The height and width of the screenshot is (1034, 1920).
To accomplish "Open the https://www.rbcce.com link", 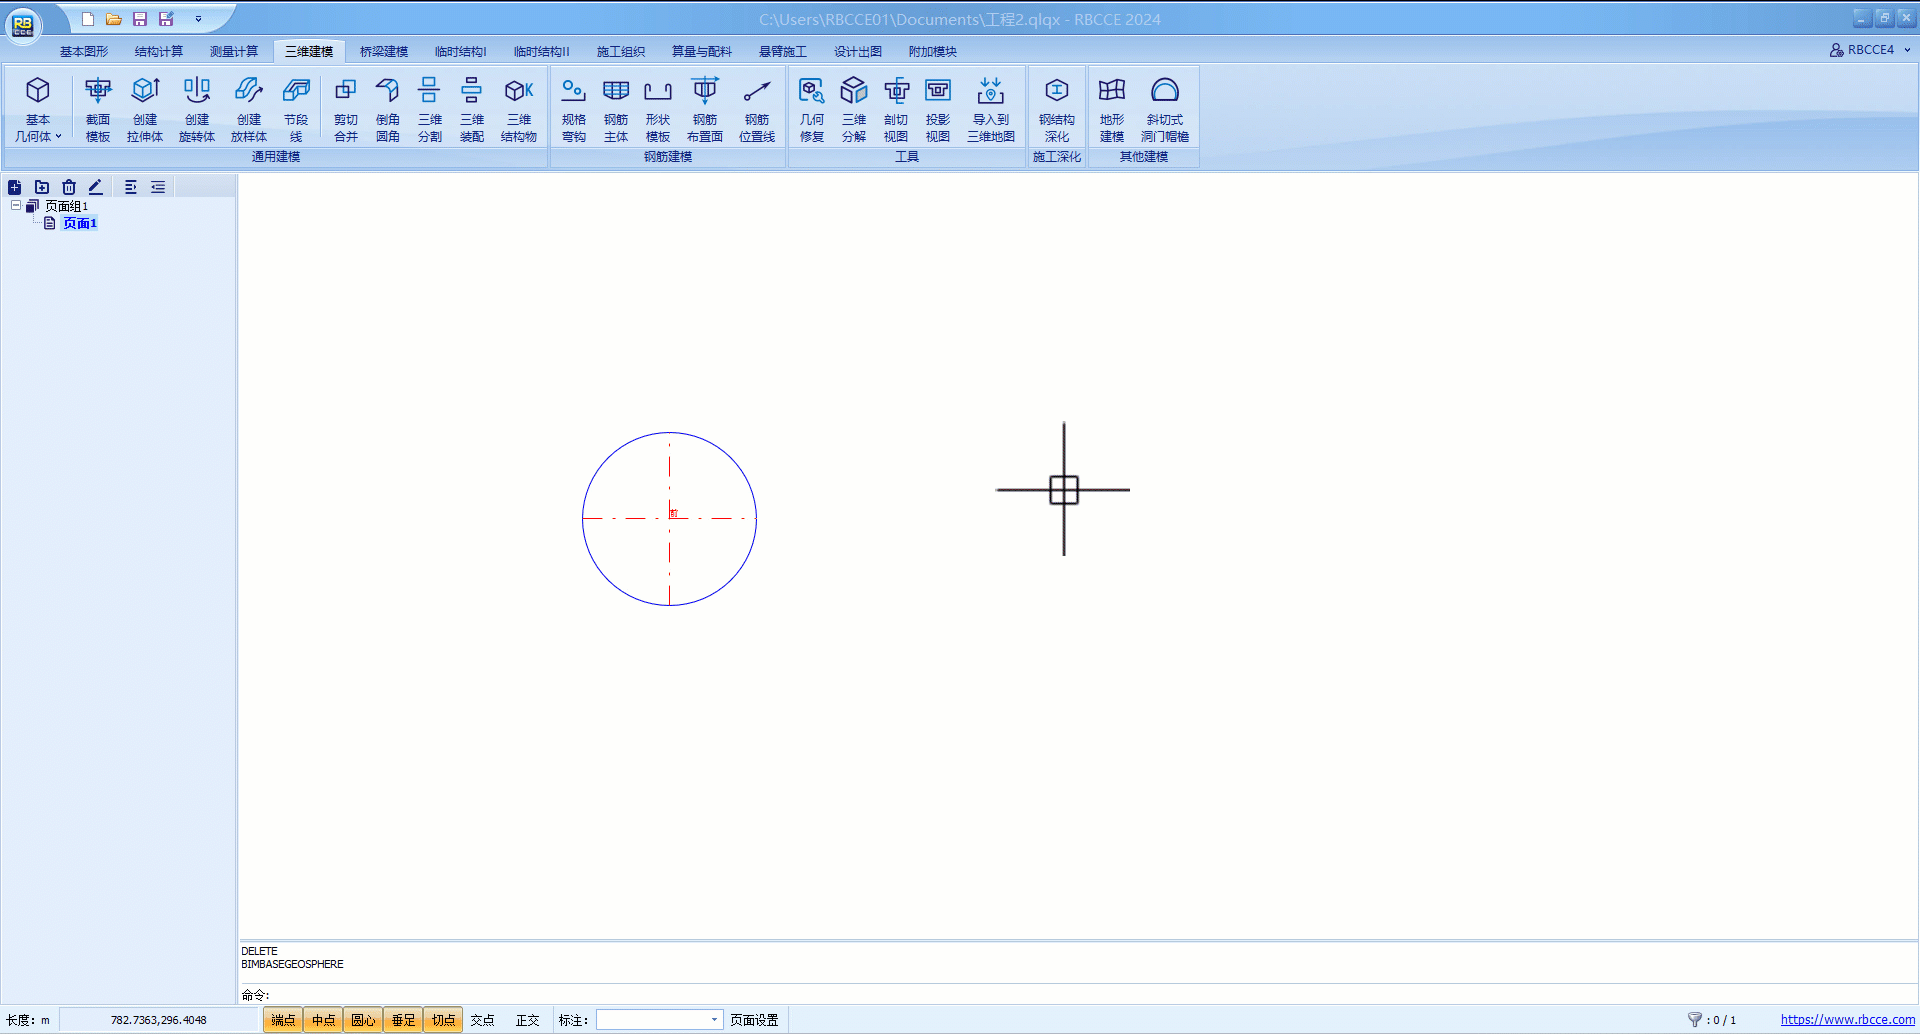I will coord(1847,1020).
